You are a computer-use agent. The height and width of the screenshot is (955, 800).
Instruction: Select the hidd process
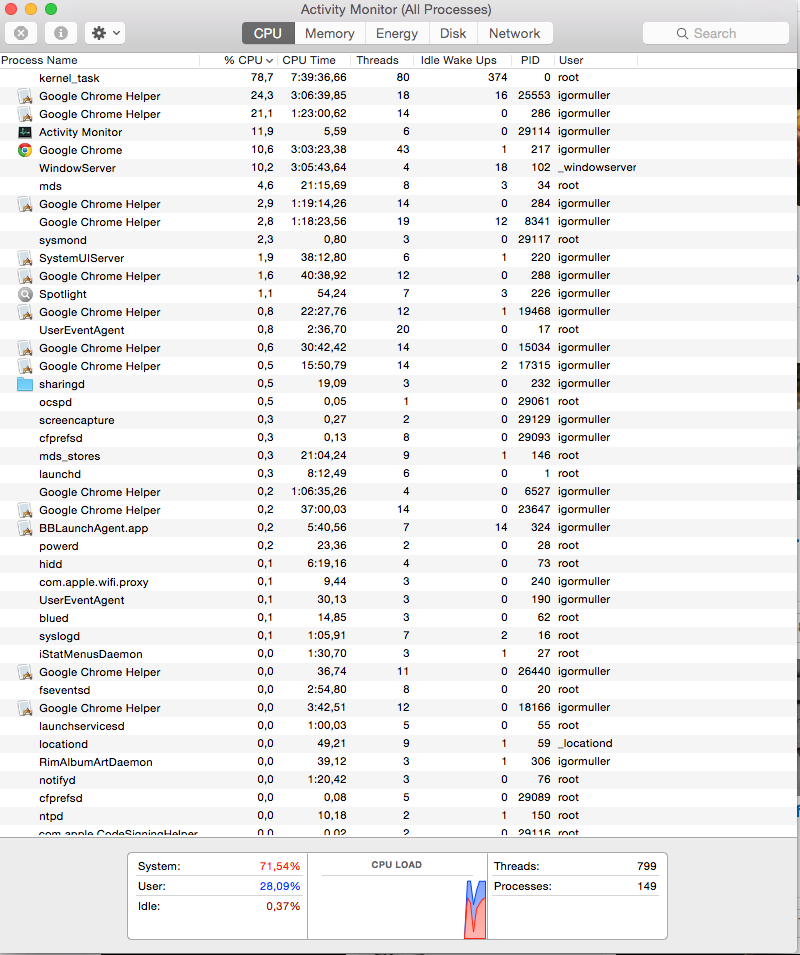[x=398, y=563]
